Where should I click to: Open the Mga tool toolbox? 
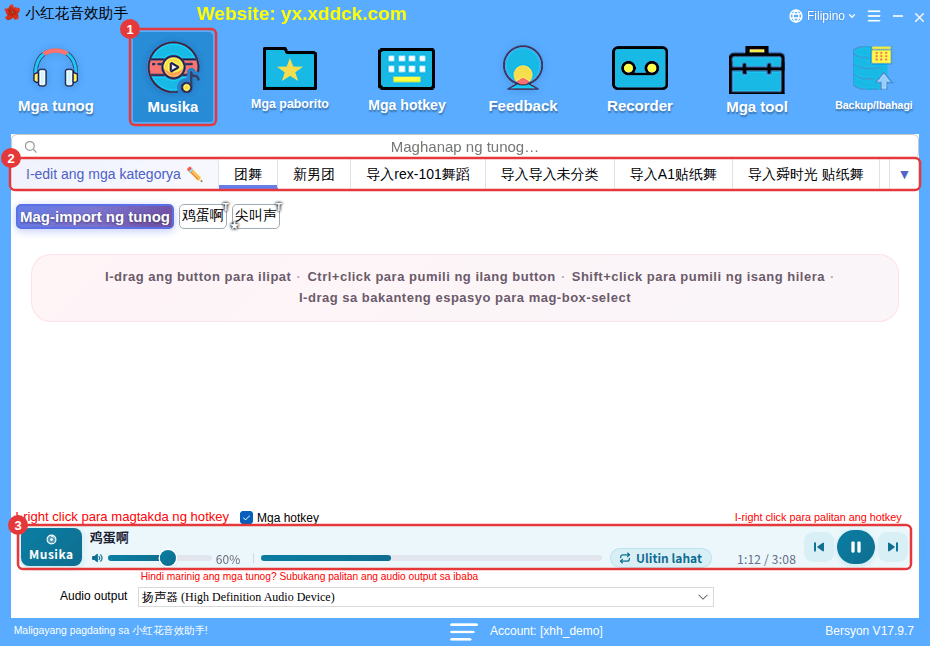click(x=757, y=81)
